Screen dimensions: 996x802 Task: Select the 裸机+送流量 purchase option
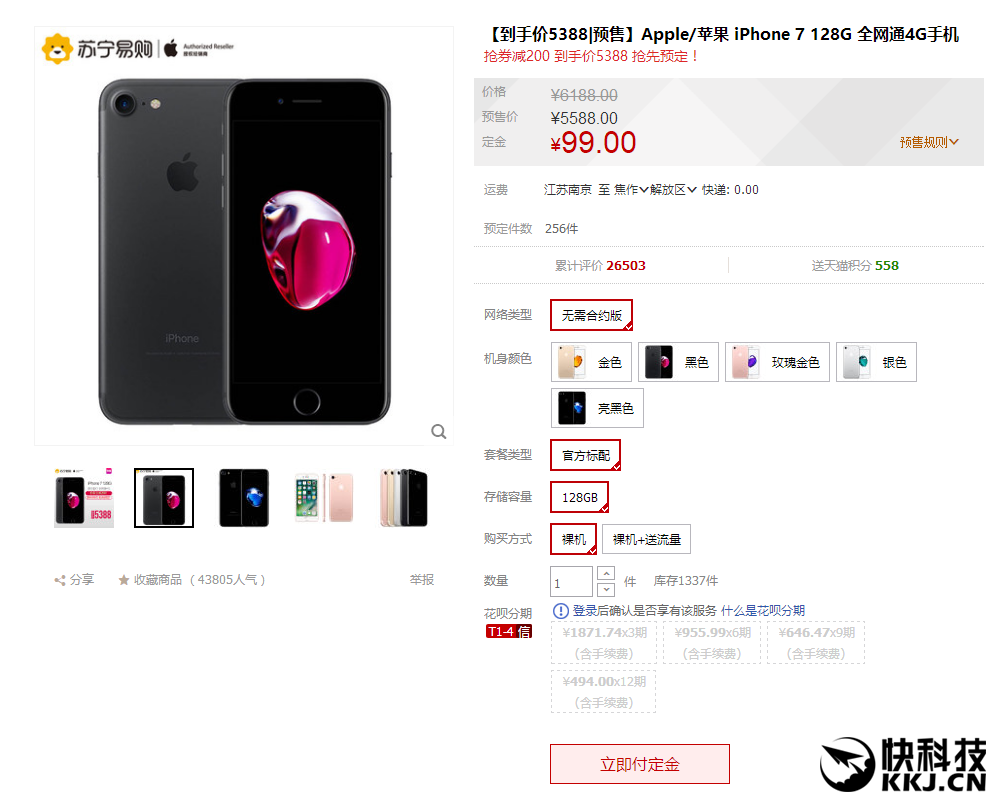[x=647, y=539]
